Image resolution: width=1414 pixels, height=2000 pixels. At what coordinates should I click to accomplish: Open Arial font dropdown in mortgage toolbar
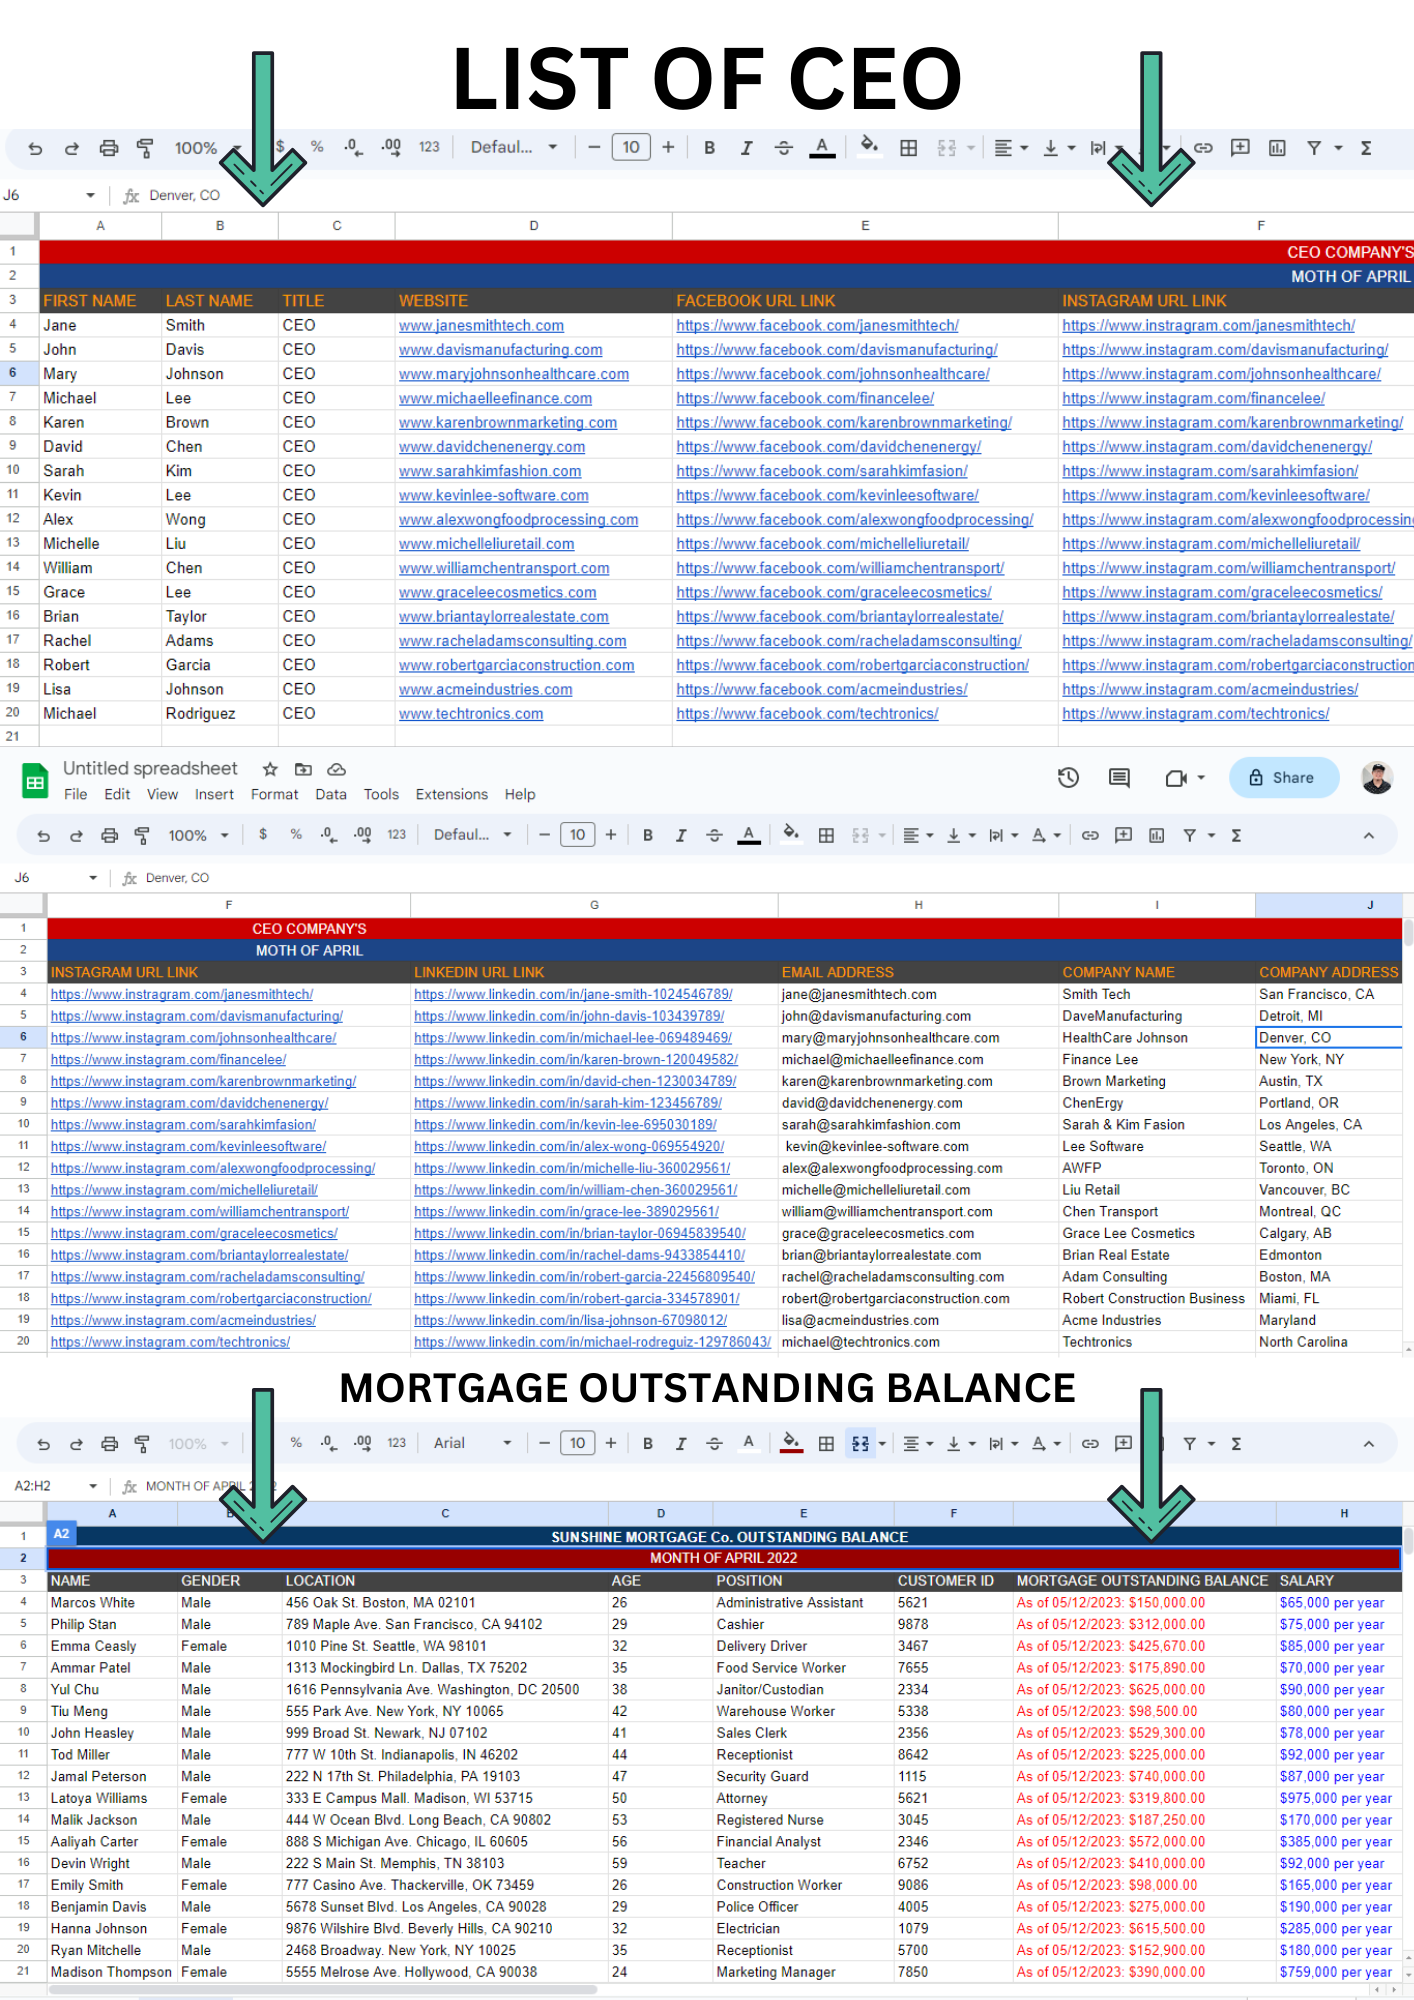(x=472, y=1443)
